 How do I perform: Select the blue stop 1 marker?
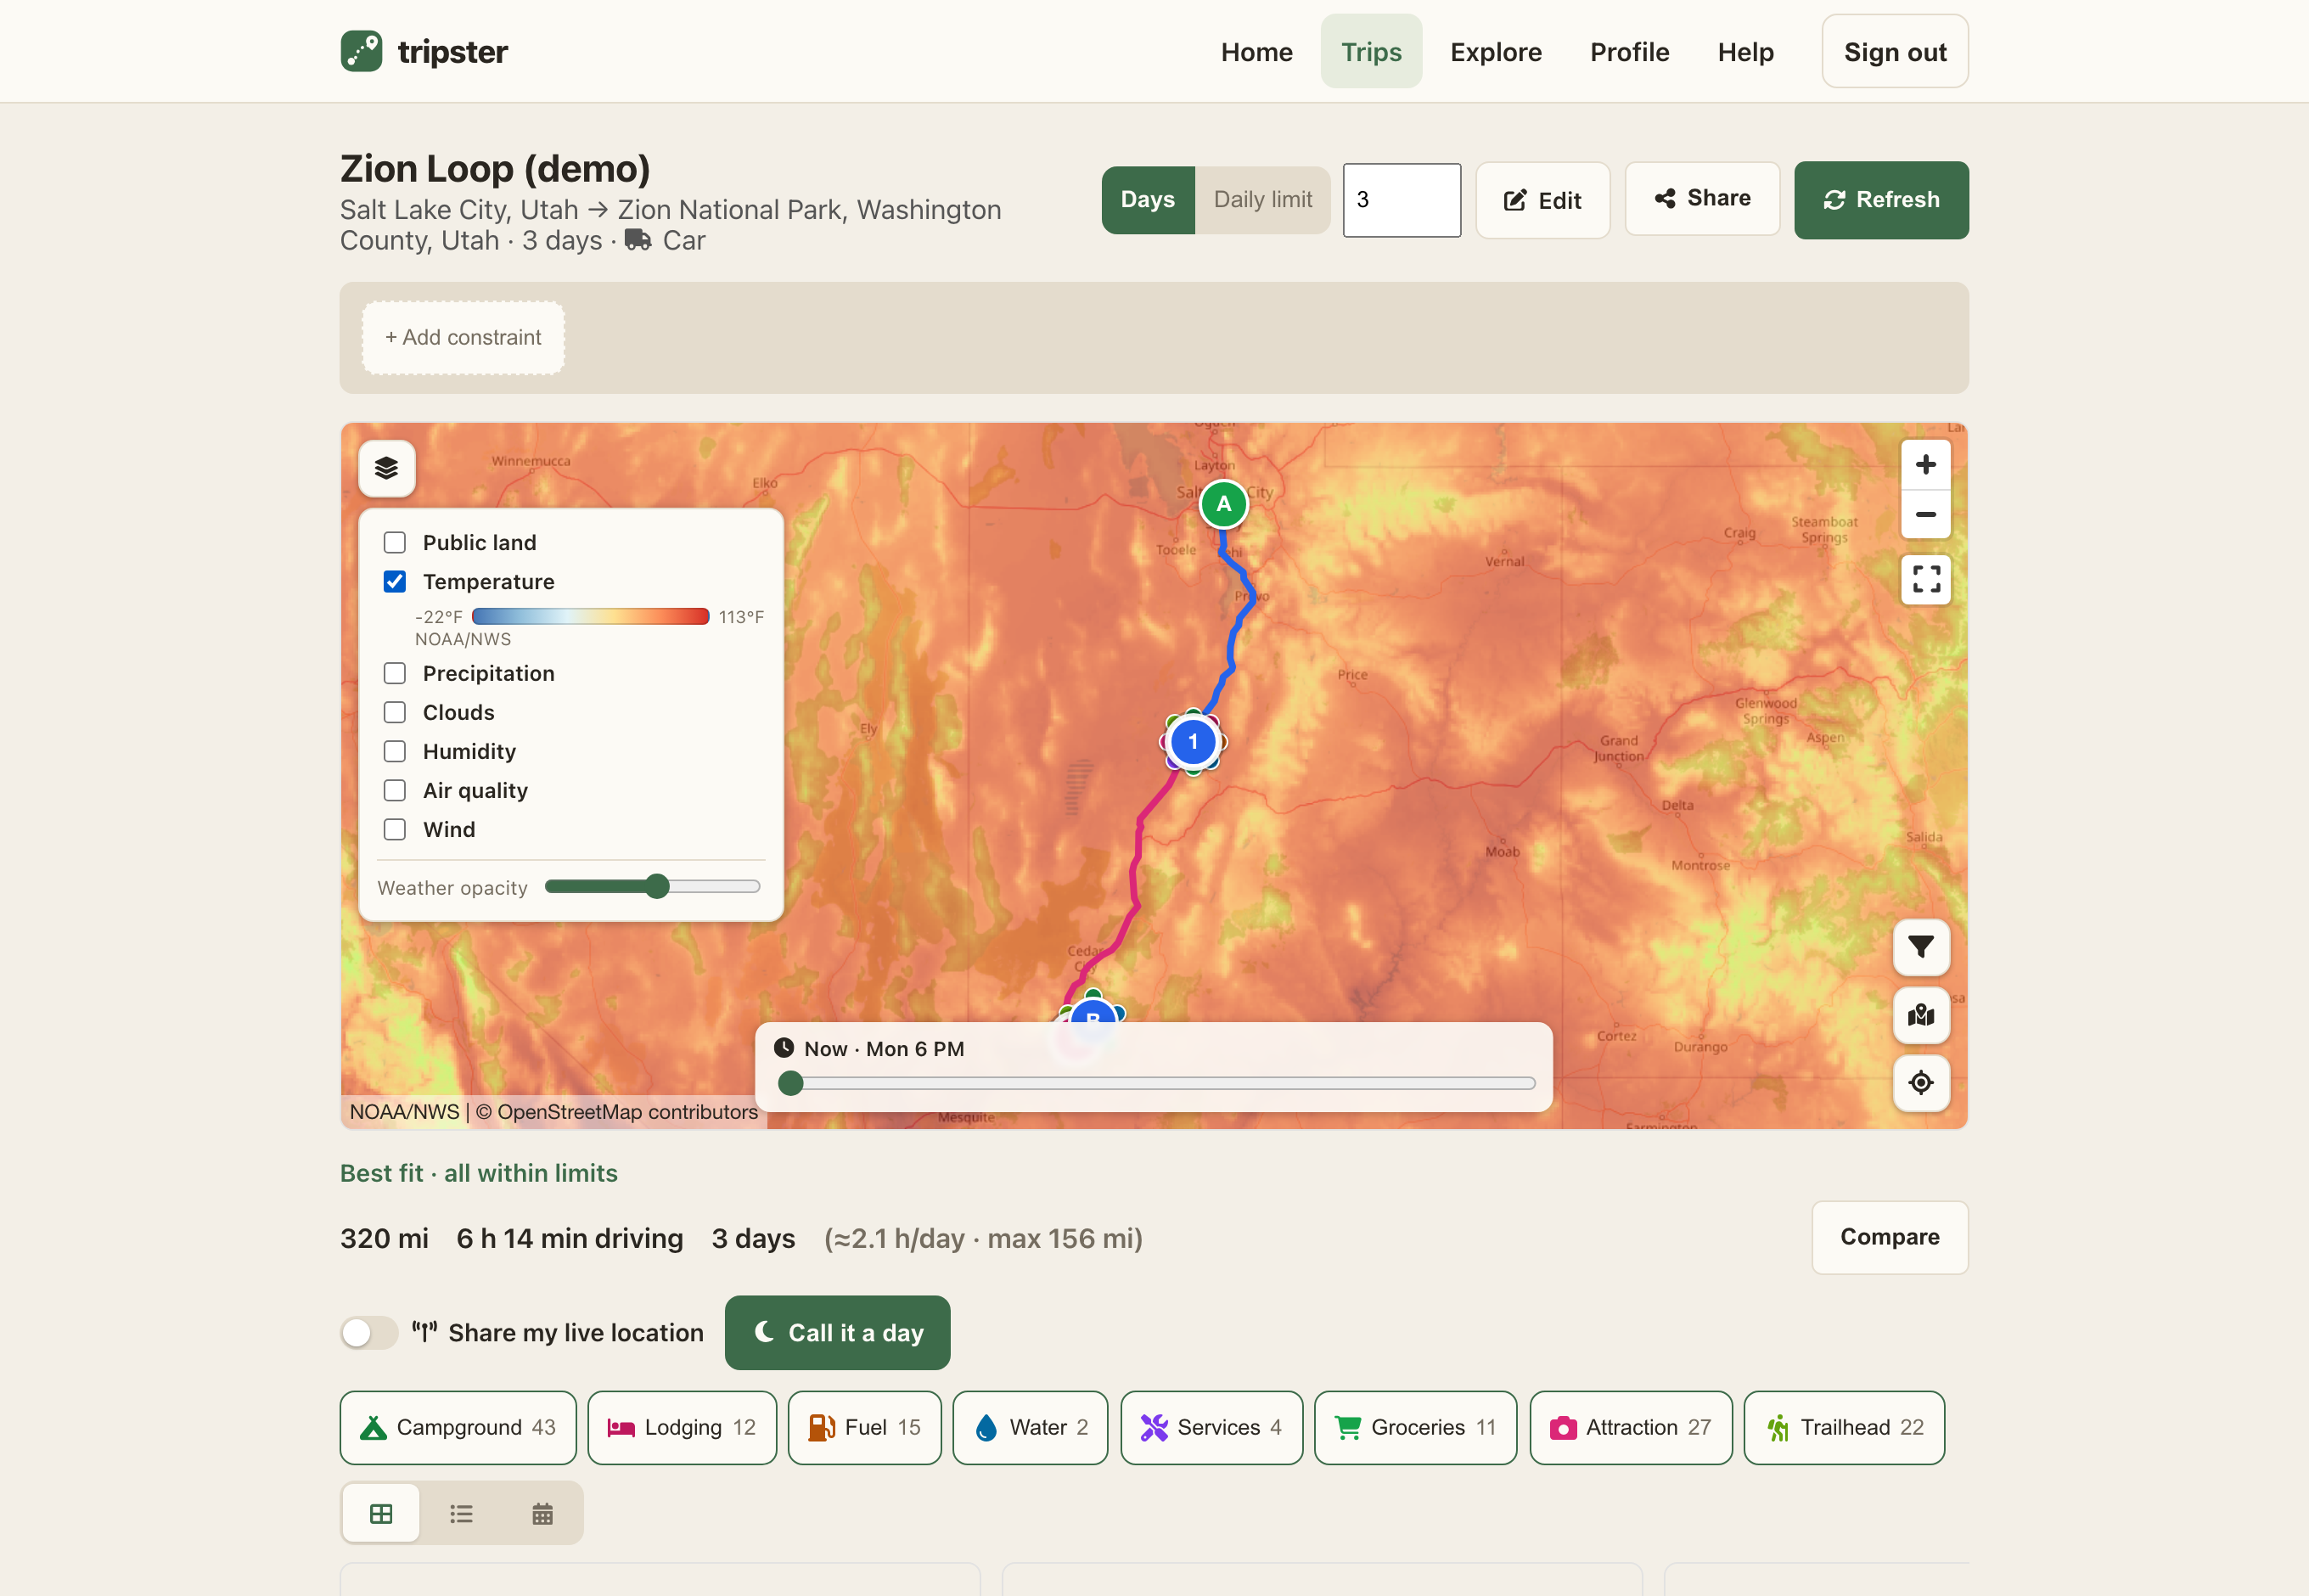(1192, 742)
